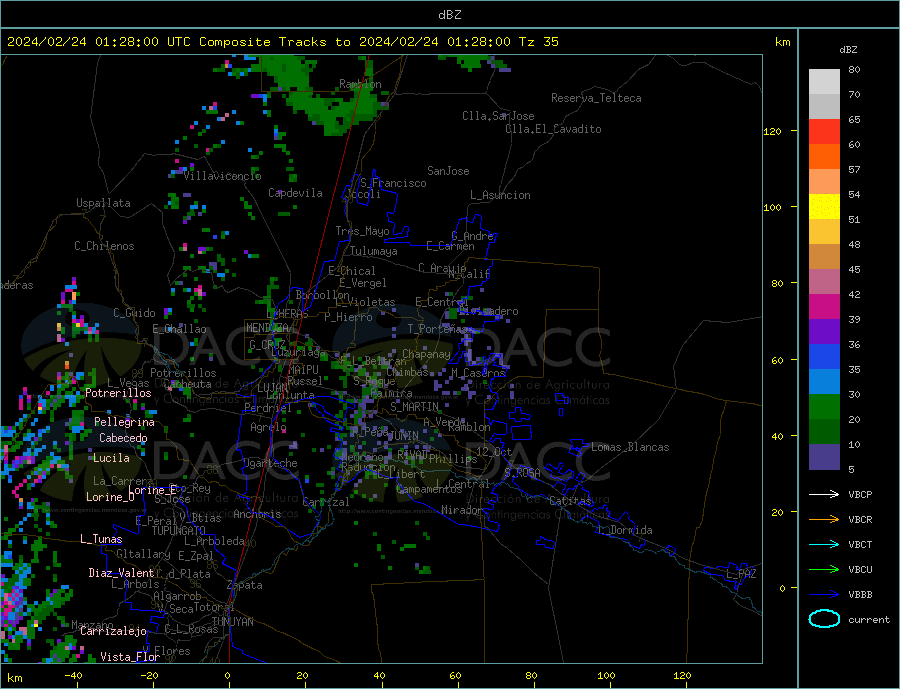Screen dimensions: 900x689
Task: Click the Reserva_Telteca map label
Action: click(596, 98)
